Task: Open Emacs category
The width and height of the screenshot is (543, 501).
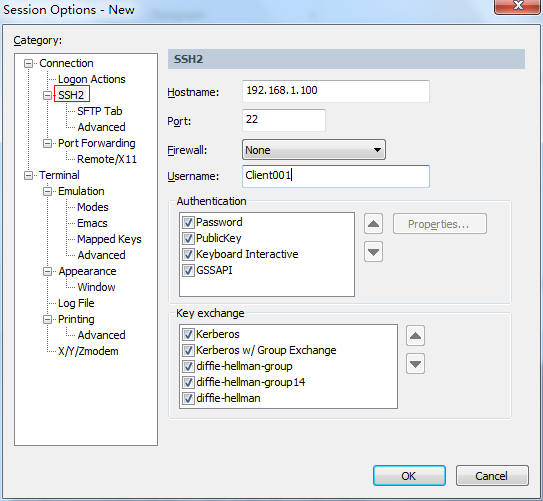Action: (92, 223)
